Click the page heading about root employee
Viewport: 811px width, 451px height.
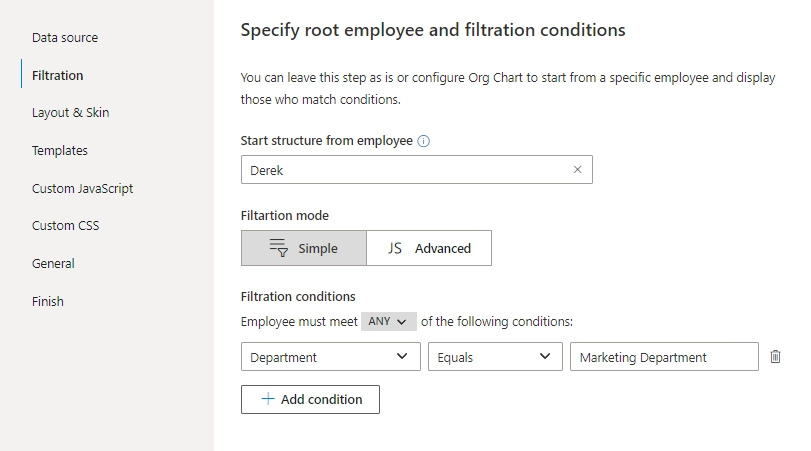[x=433, y=30]
